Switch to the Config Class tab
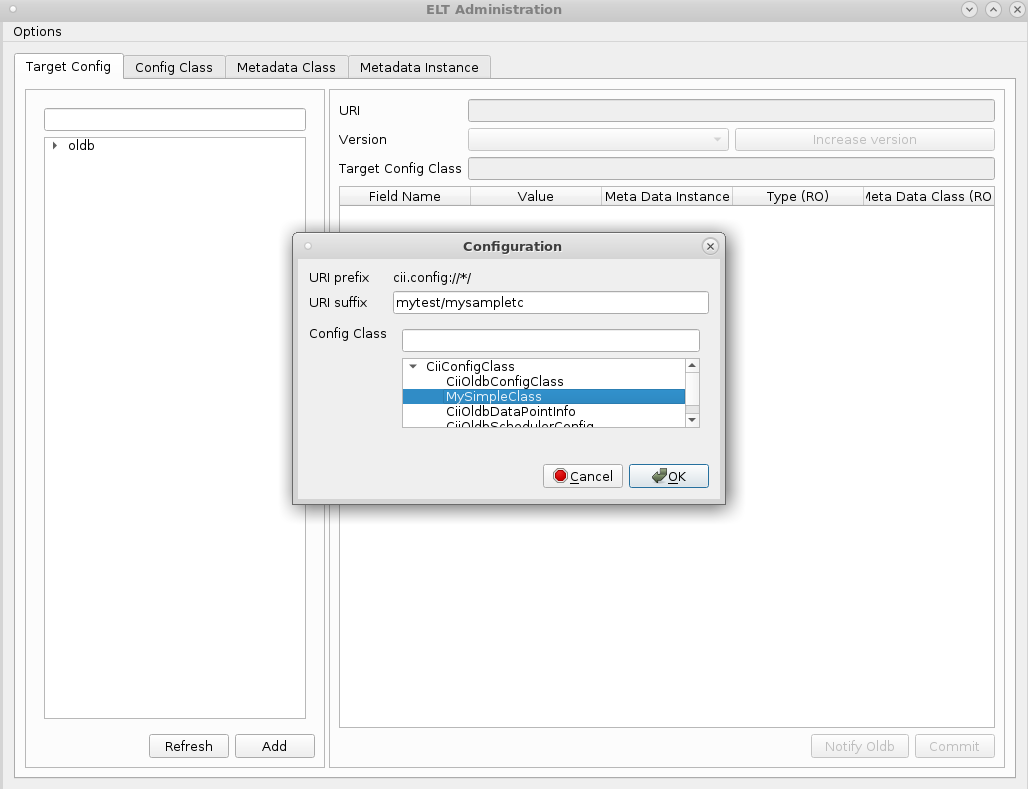The image size is (1028, 789). 174,67
